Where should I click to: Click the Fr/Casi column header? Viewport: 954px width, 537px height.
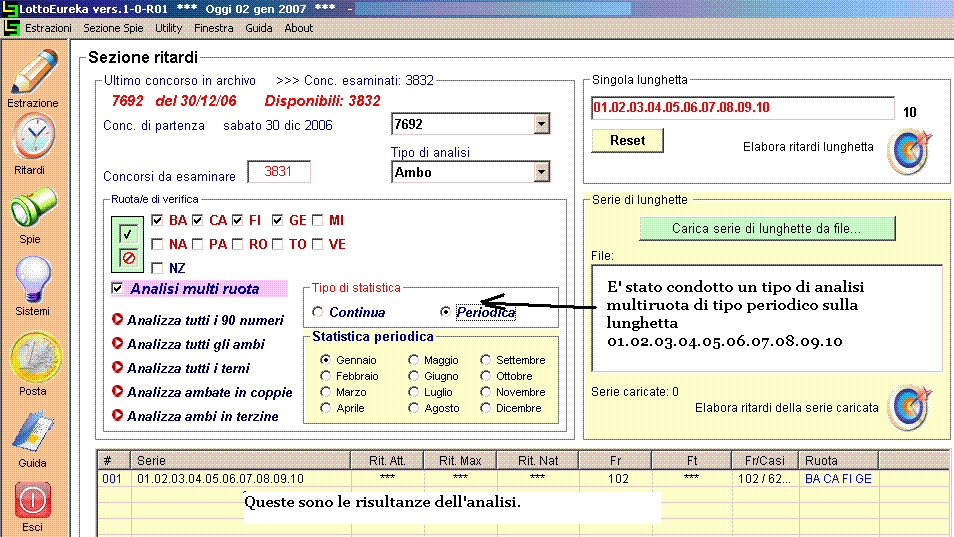tap(764, 460)
